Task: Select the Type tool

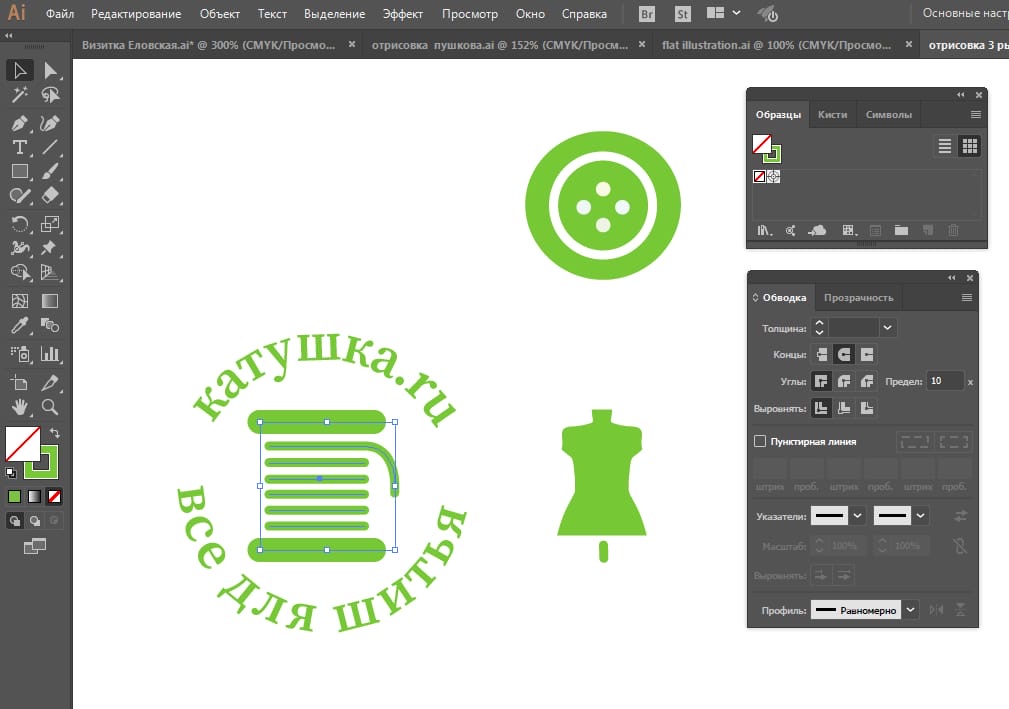Action: pos(19,147)
